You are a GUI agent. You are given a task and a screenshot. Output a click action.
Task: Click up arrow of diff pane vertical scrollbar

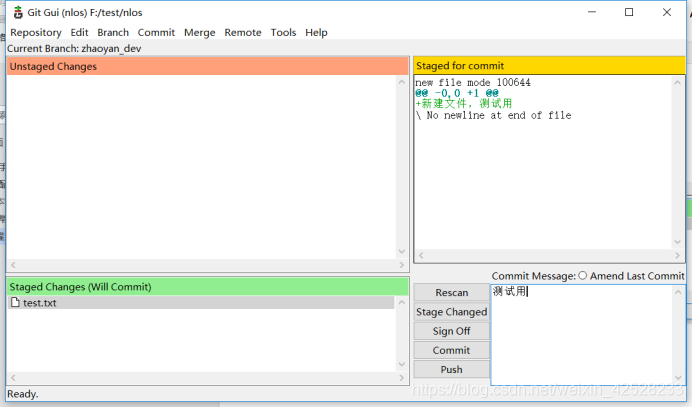pyautogui.click(x=678, y=82)
